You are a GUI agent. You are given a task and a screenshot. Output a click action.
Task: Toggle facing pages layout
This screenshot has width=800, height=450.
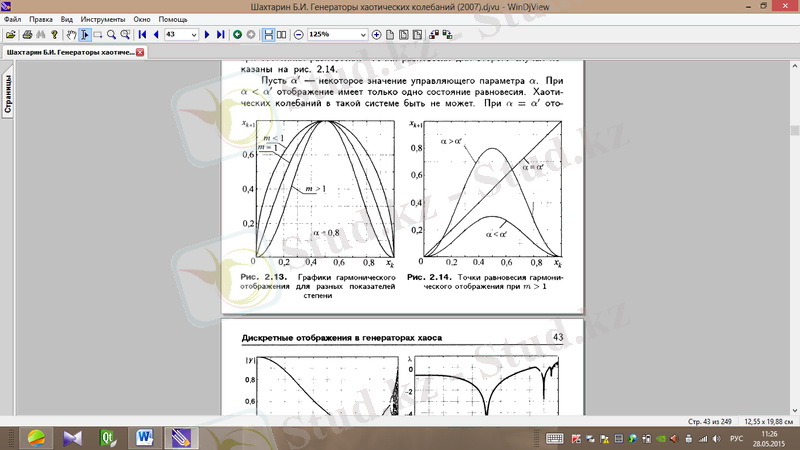click(x=282, y=35)
